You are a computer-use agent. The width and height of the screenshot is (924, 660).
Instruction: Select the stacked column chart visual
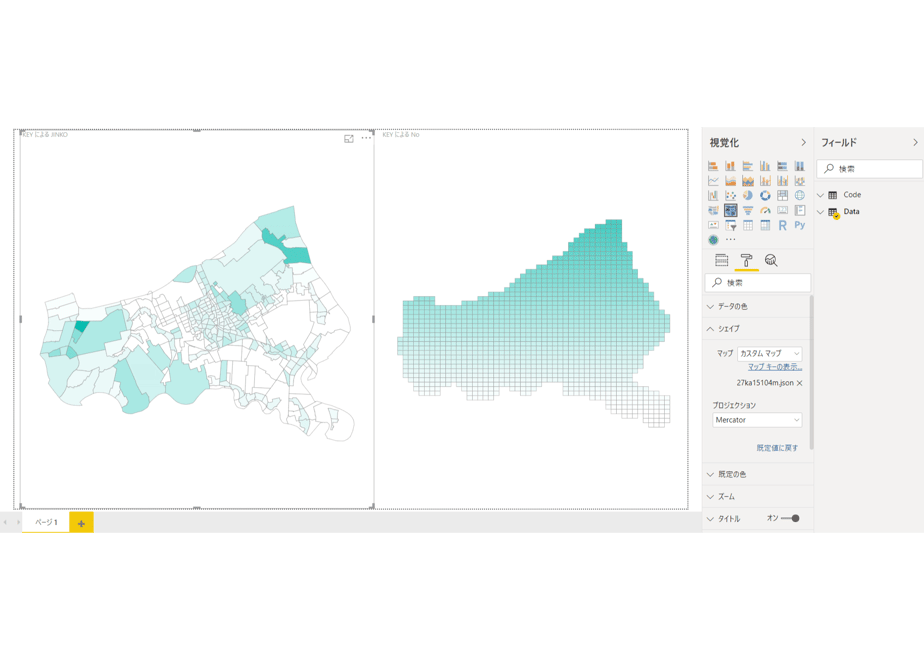click(730, 166)
